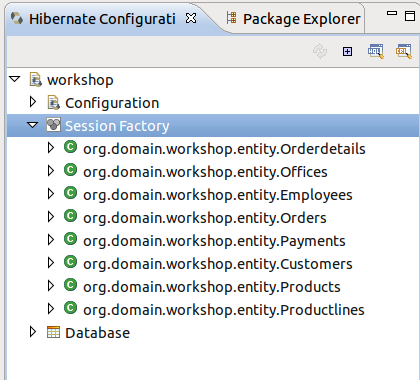Click the Orders class icon

click(70, 216)
